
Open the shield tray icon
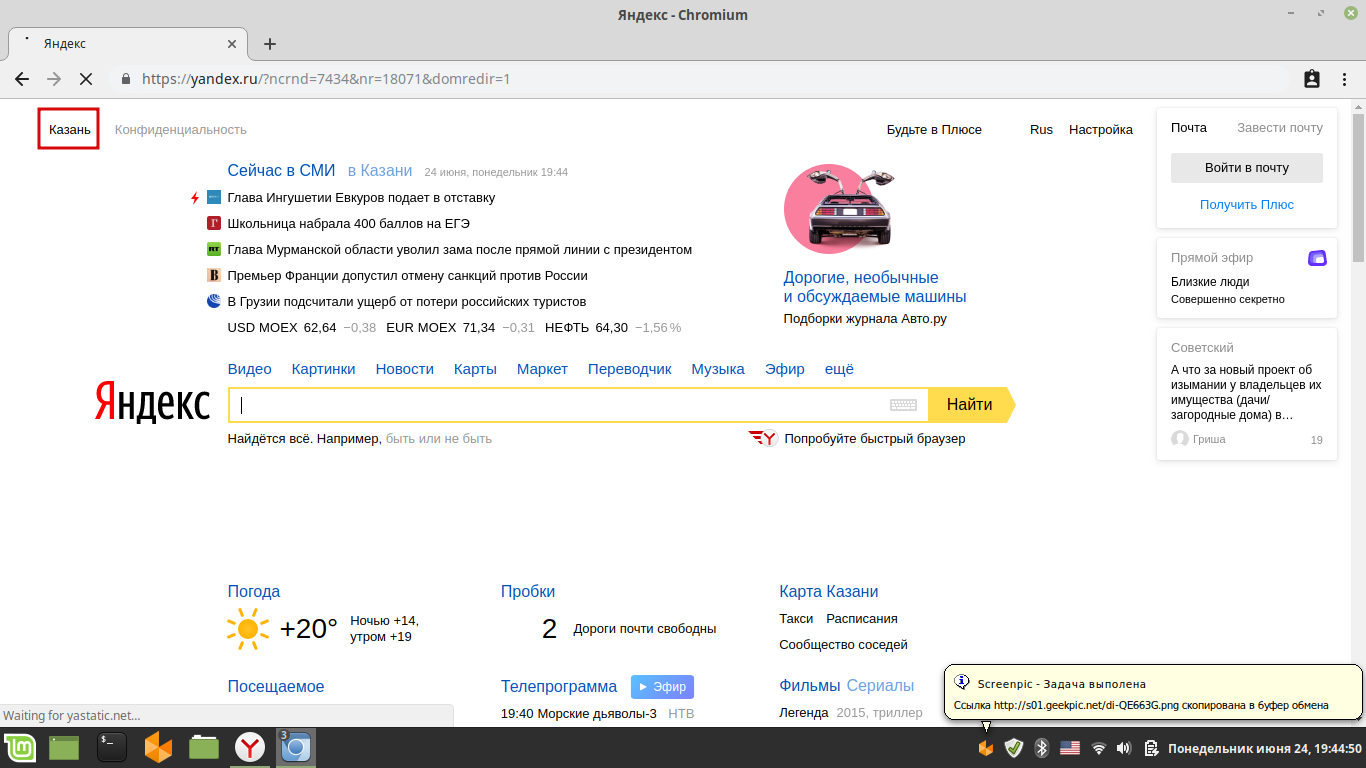(1013, 748)
